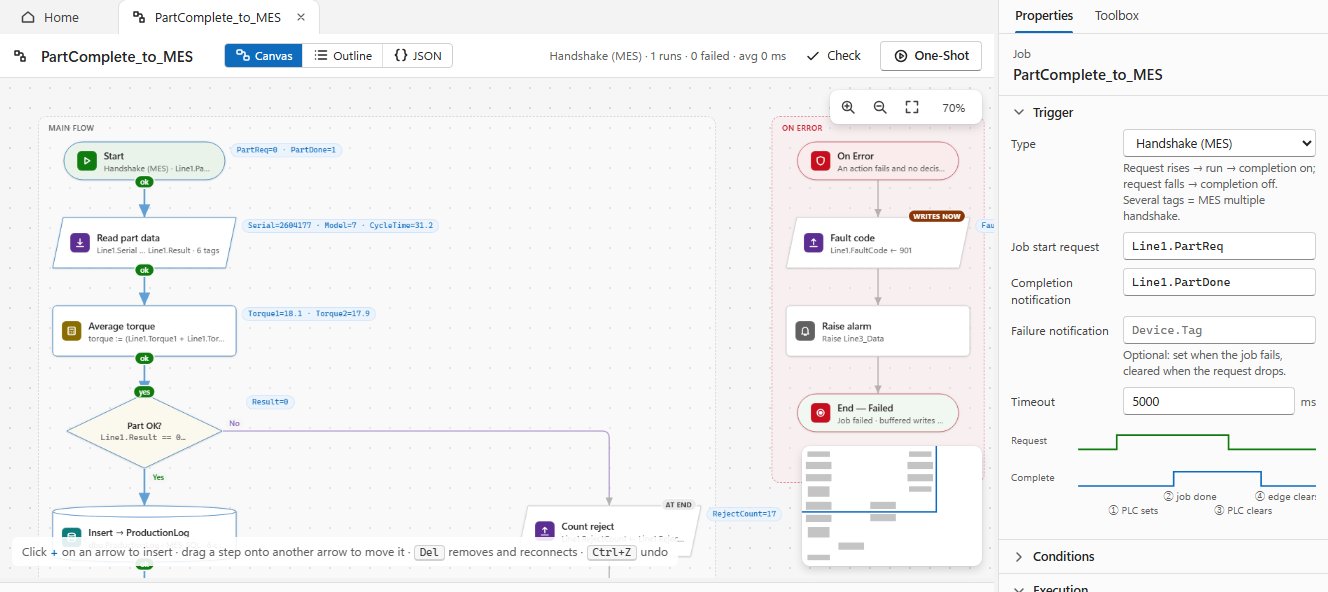Click the Yes branch label
The image size is (1328, 592).
click(x=158, y=477)
